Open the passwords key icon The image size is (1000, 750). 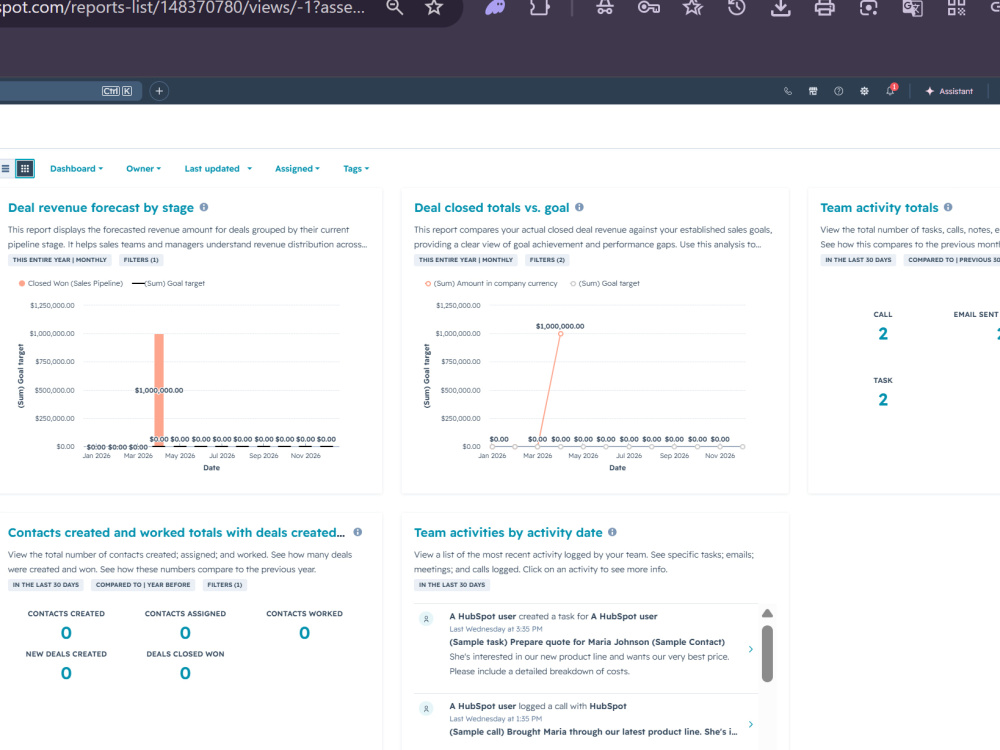pyautogui.click(x=649, y=8)
